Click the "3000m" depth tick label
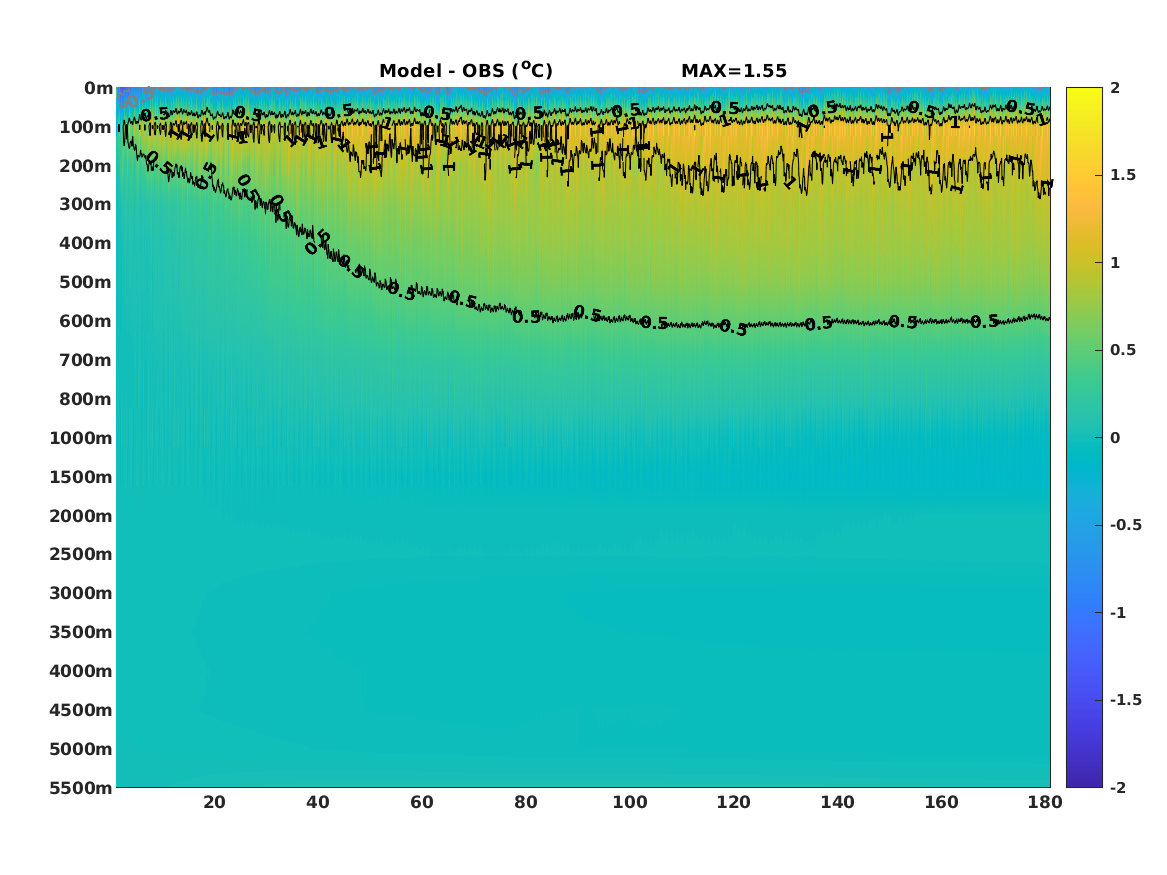This screenshot has height=875, width=1167. click(x=81, y=593)
